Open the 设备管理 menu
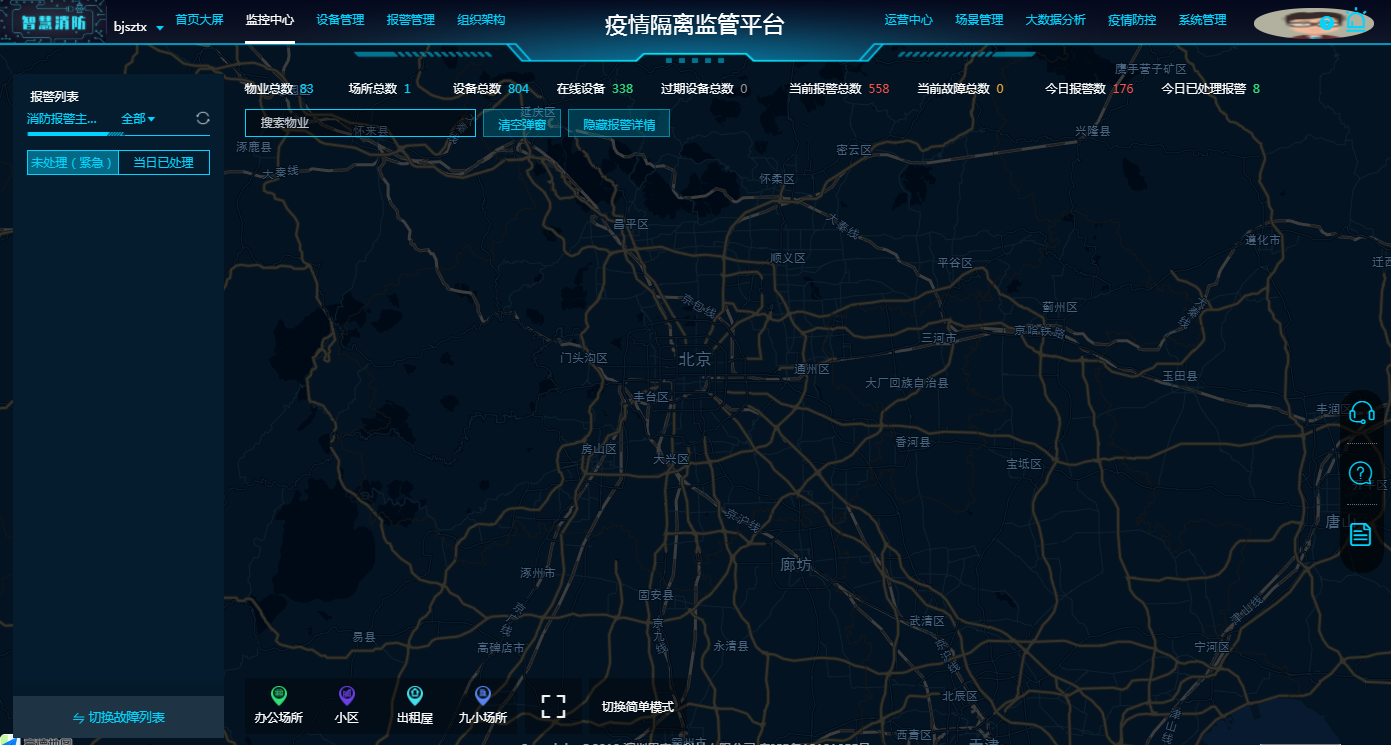Viewport: 1391px width, 745px height. point(340,20)
